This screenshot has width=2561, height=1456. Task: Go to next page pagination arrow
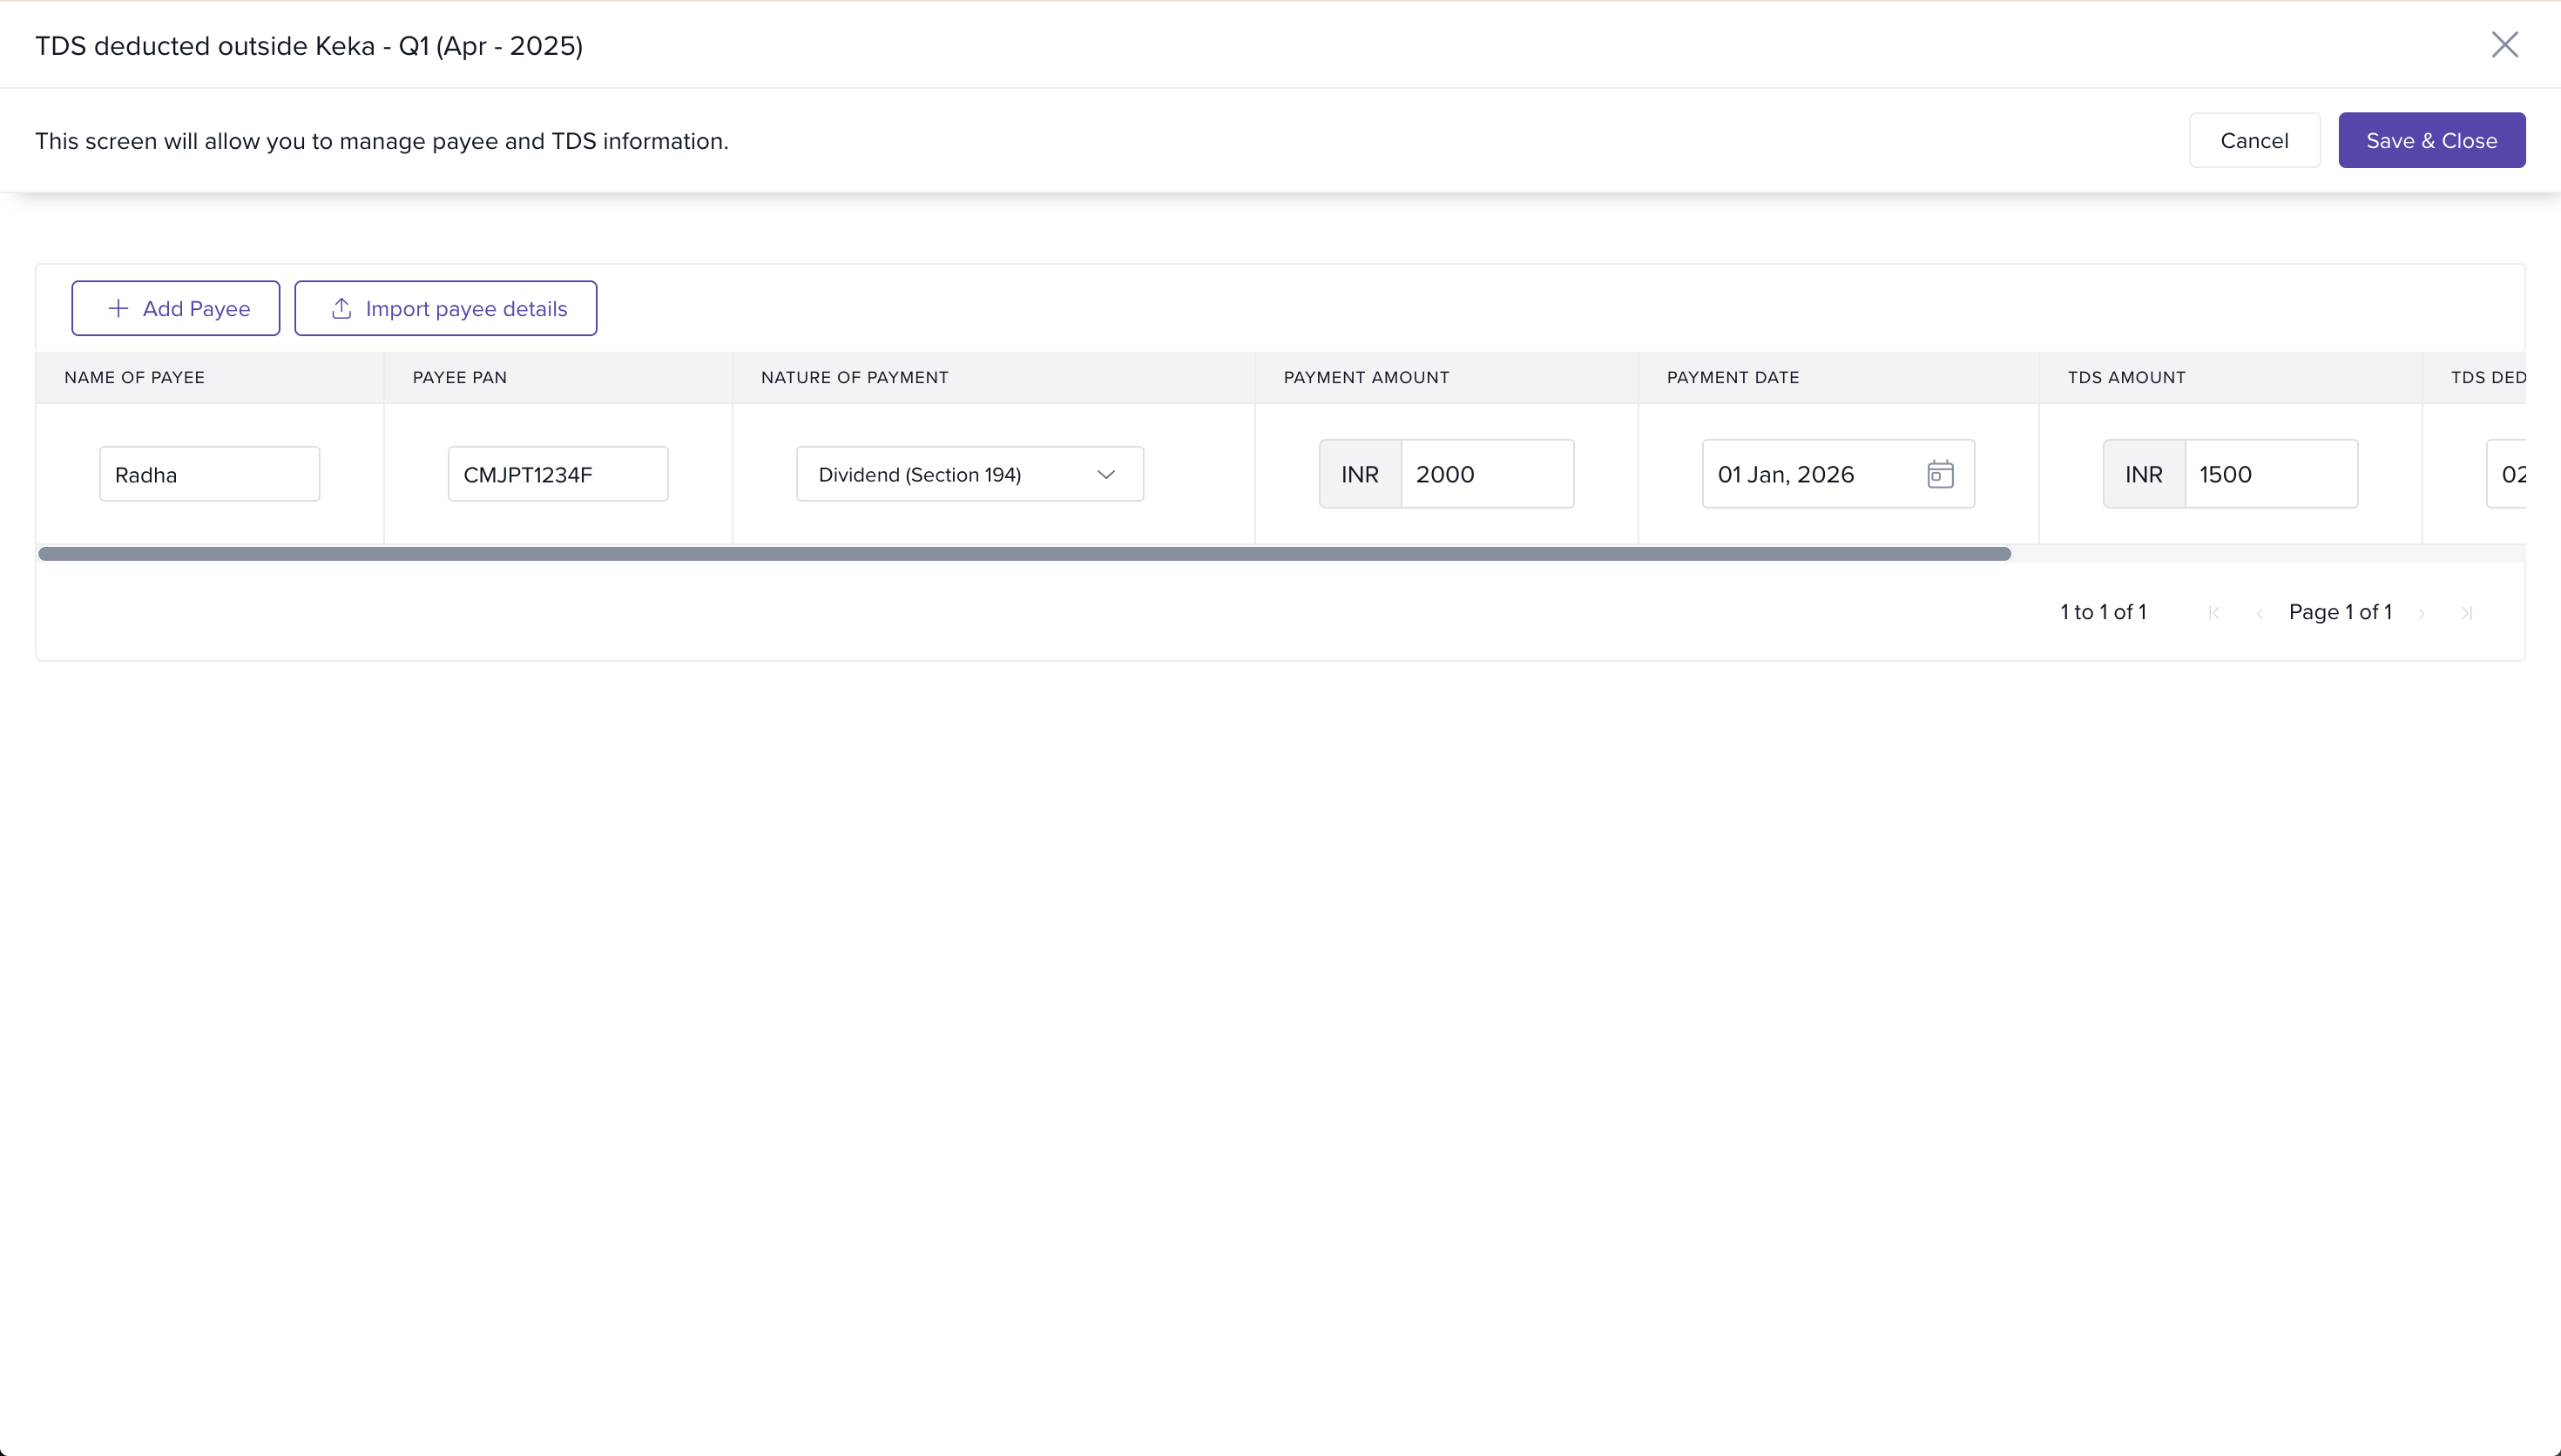coord(2421,613)
